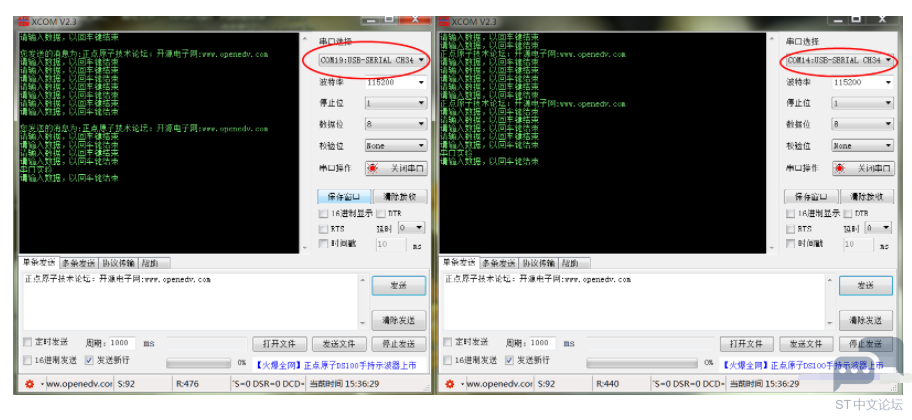Open 帮助 tab in COM14 window
This screenshot has width=912, height=420.
click(574, 263)
